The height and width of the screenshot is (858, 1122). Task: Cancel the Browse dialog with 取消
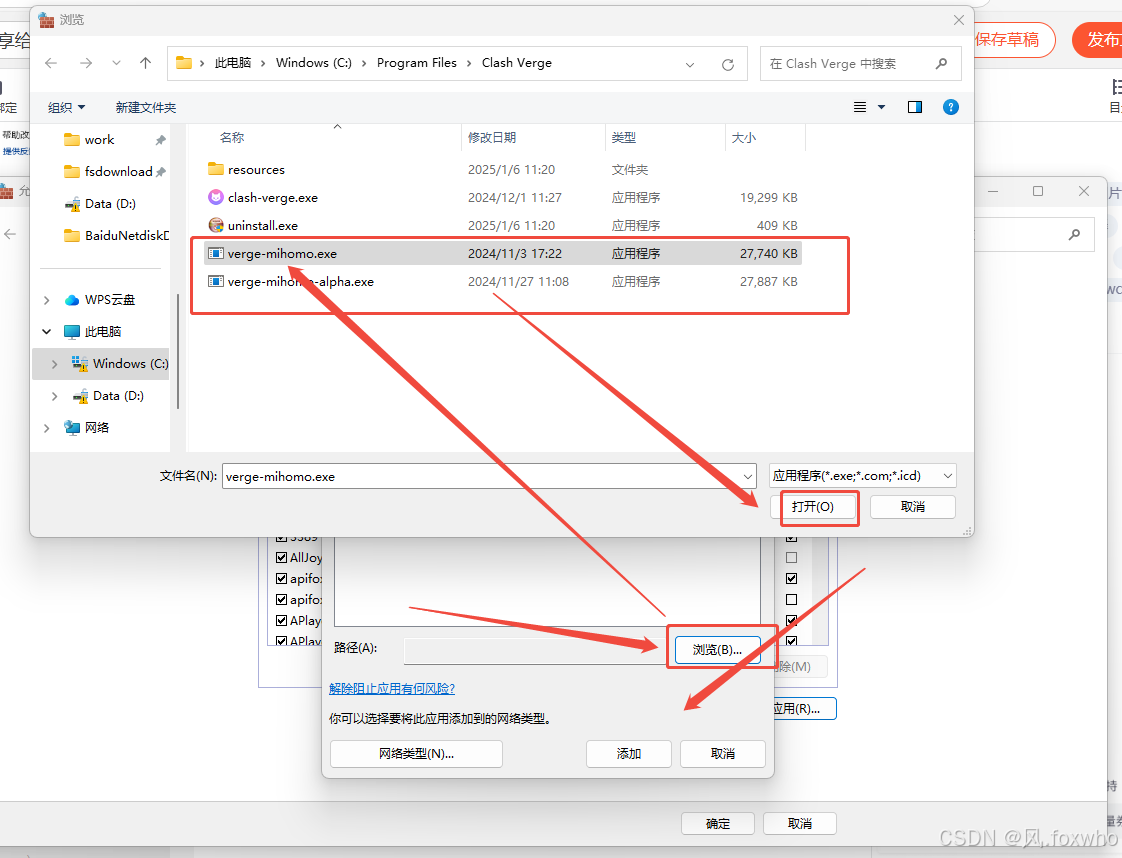click(x=912, y=507)
